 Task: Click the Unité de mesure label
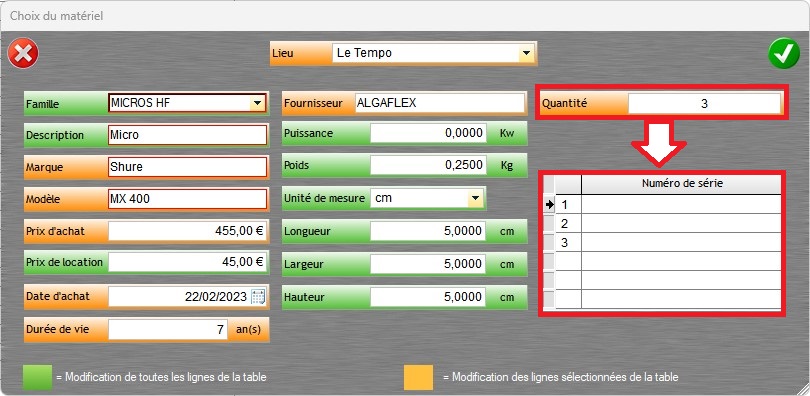[324, 198]
